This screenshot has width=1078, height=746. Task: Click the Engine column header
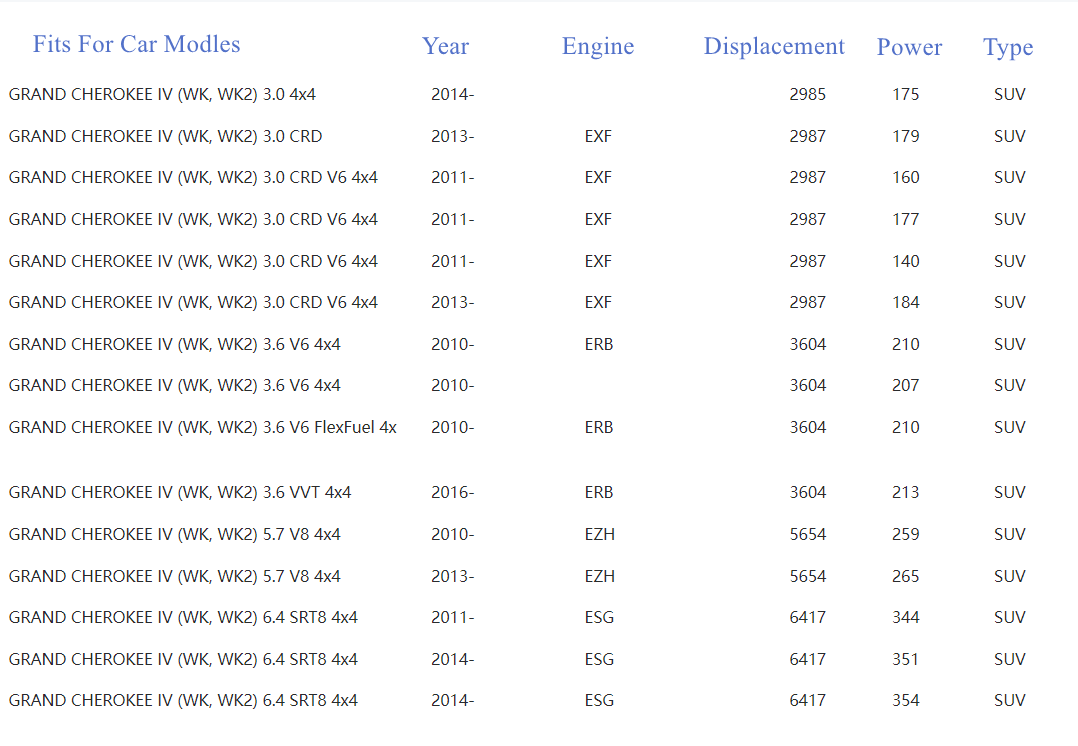[598, 46]
